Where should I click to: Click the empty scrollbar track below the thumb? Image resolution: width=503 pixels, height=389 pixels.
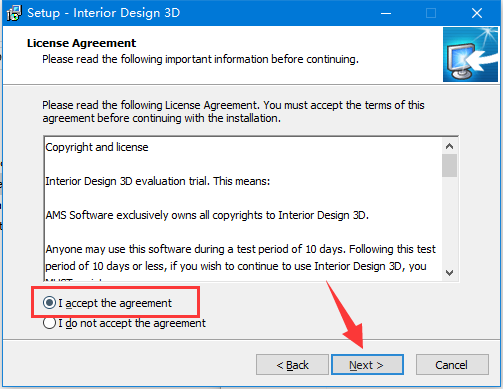click(x=449, y=221)
